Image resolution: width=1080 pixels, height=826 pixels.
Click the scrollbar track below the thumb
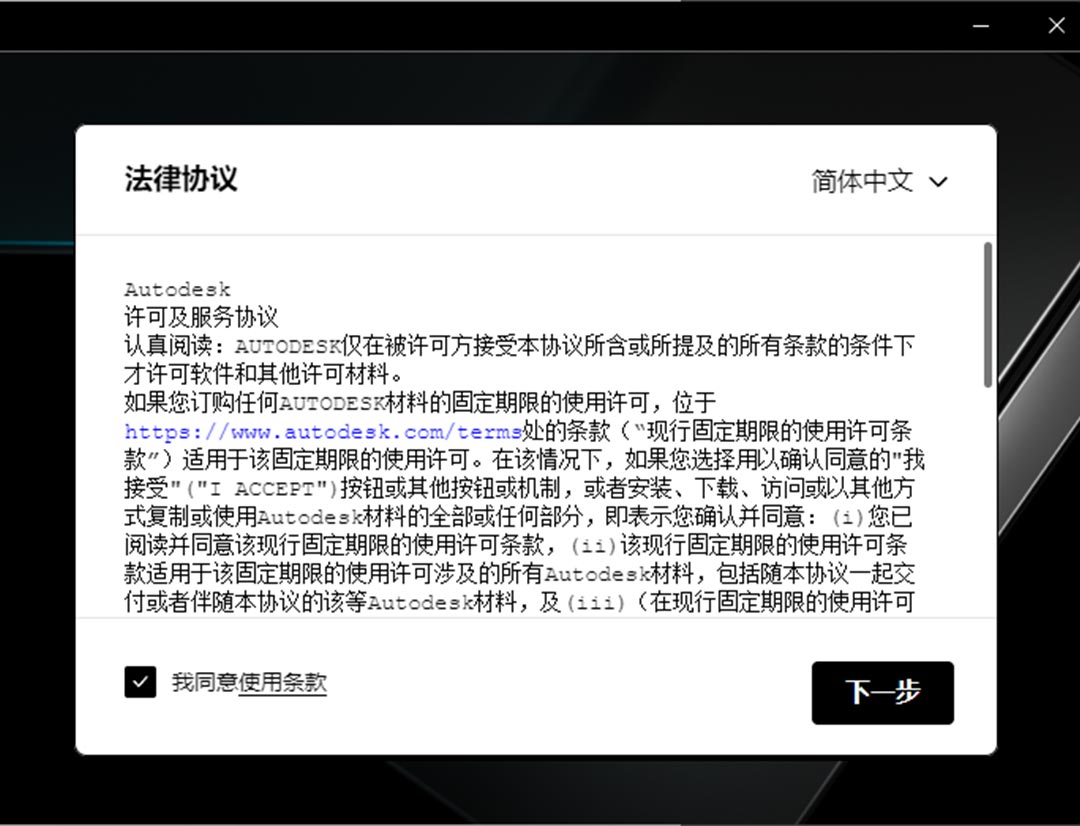tap(988, 500)
